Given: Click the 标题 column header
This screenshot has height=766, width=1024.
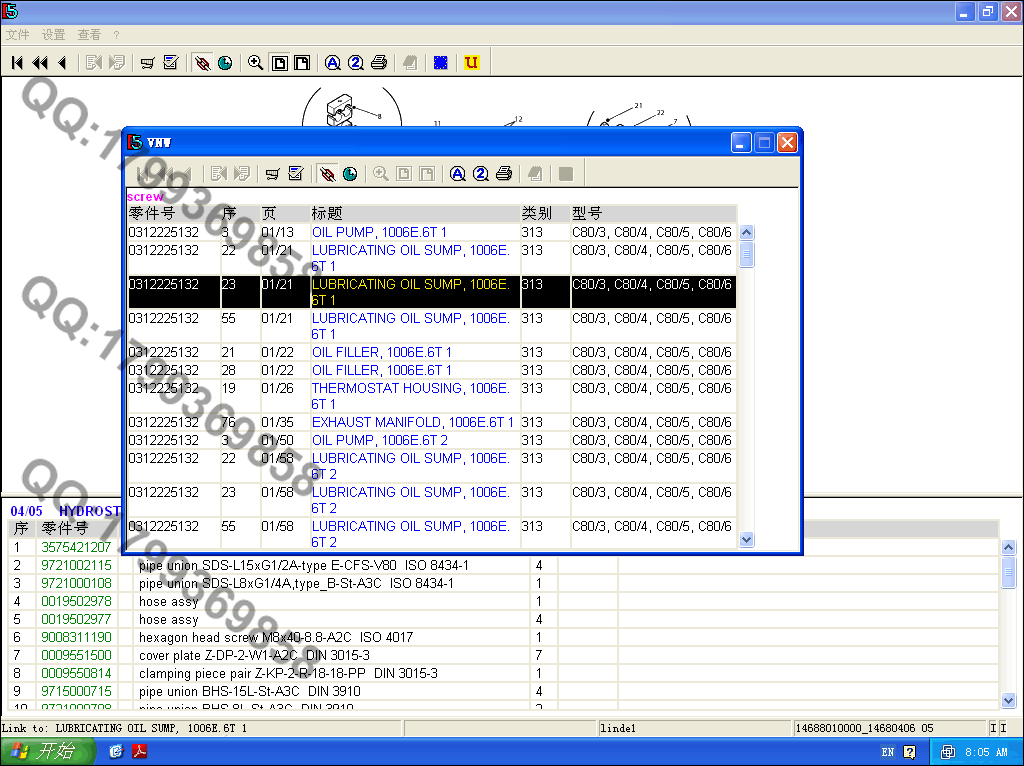Looking at the screenshot, I should [x=327, y=214].
